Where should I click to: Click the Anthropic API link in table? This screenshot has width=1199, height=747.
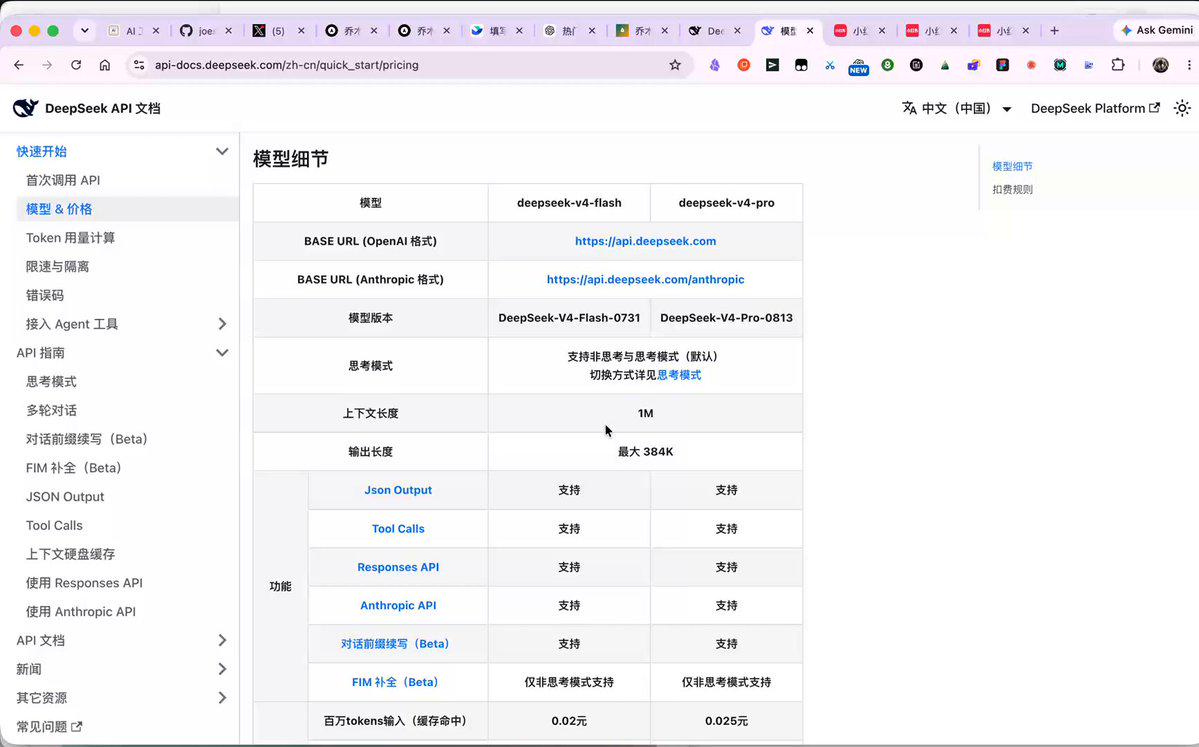(398, 605)
